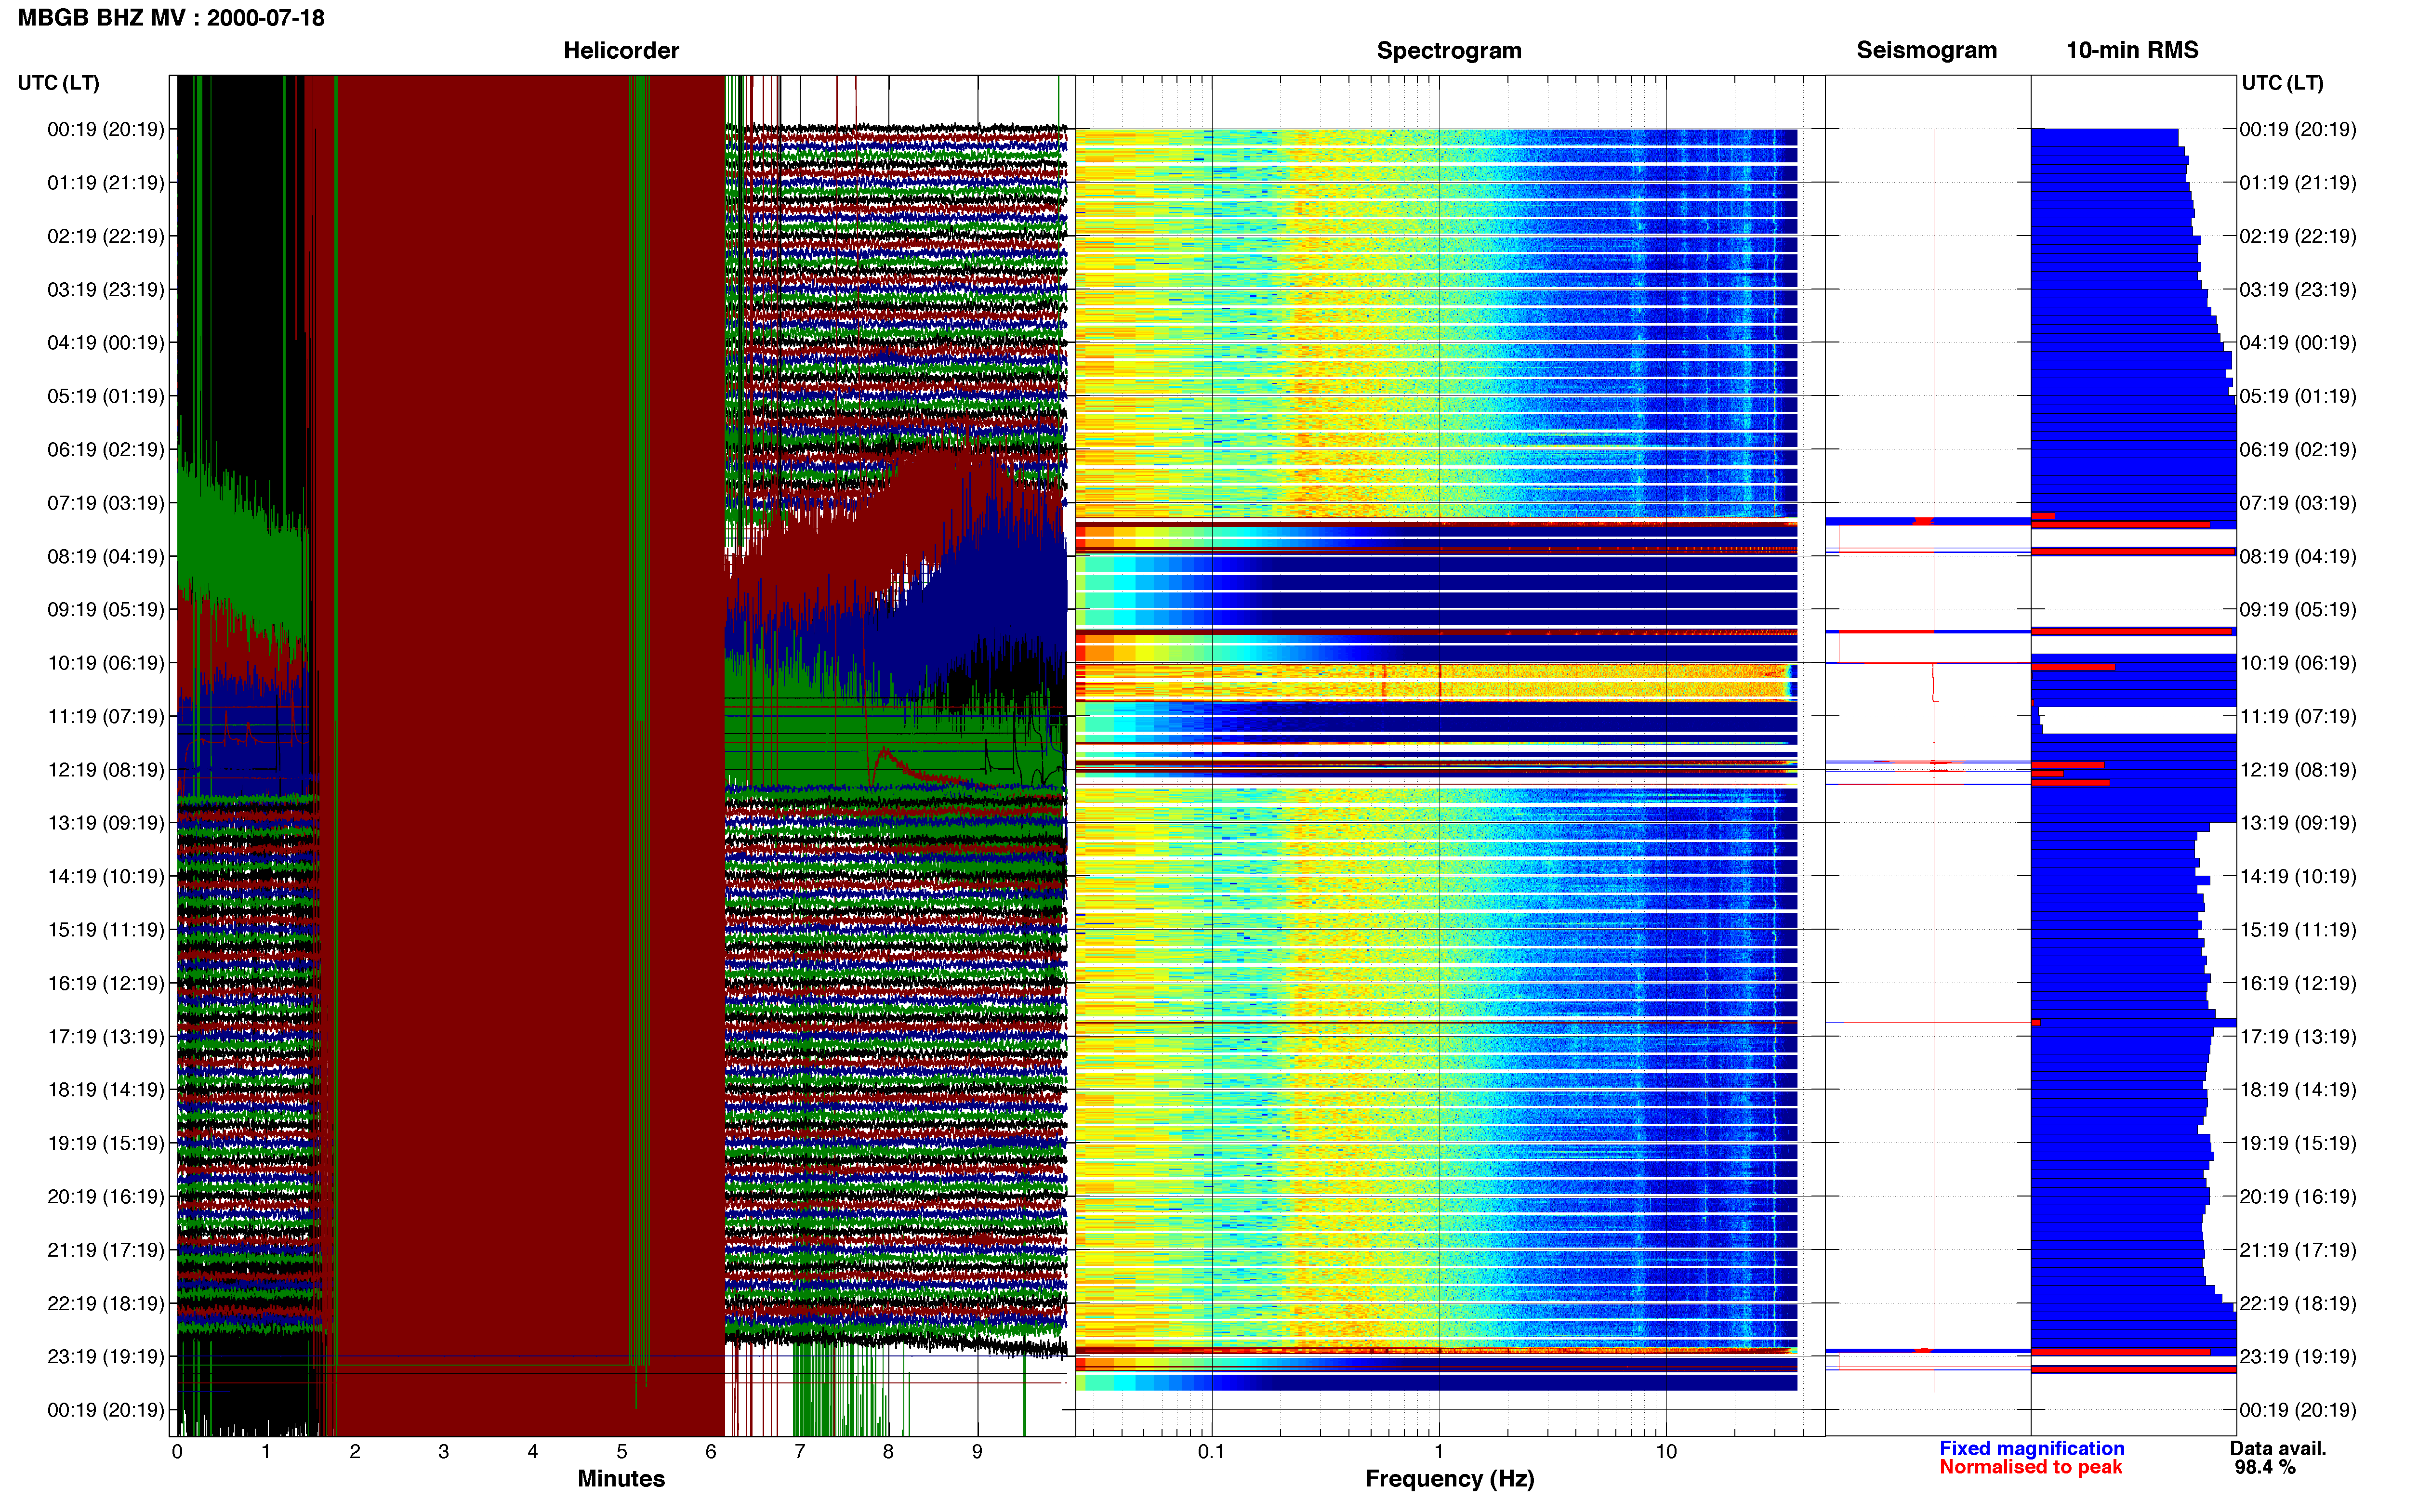Select right time label '12:19 (08:19)'

(2298, 770)
